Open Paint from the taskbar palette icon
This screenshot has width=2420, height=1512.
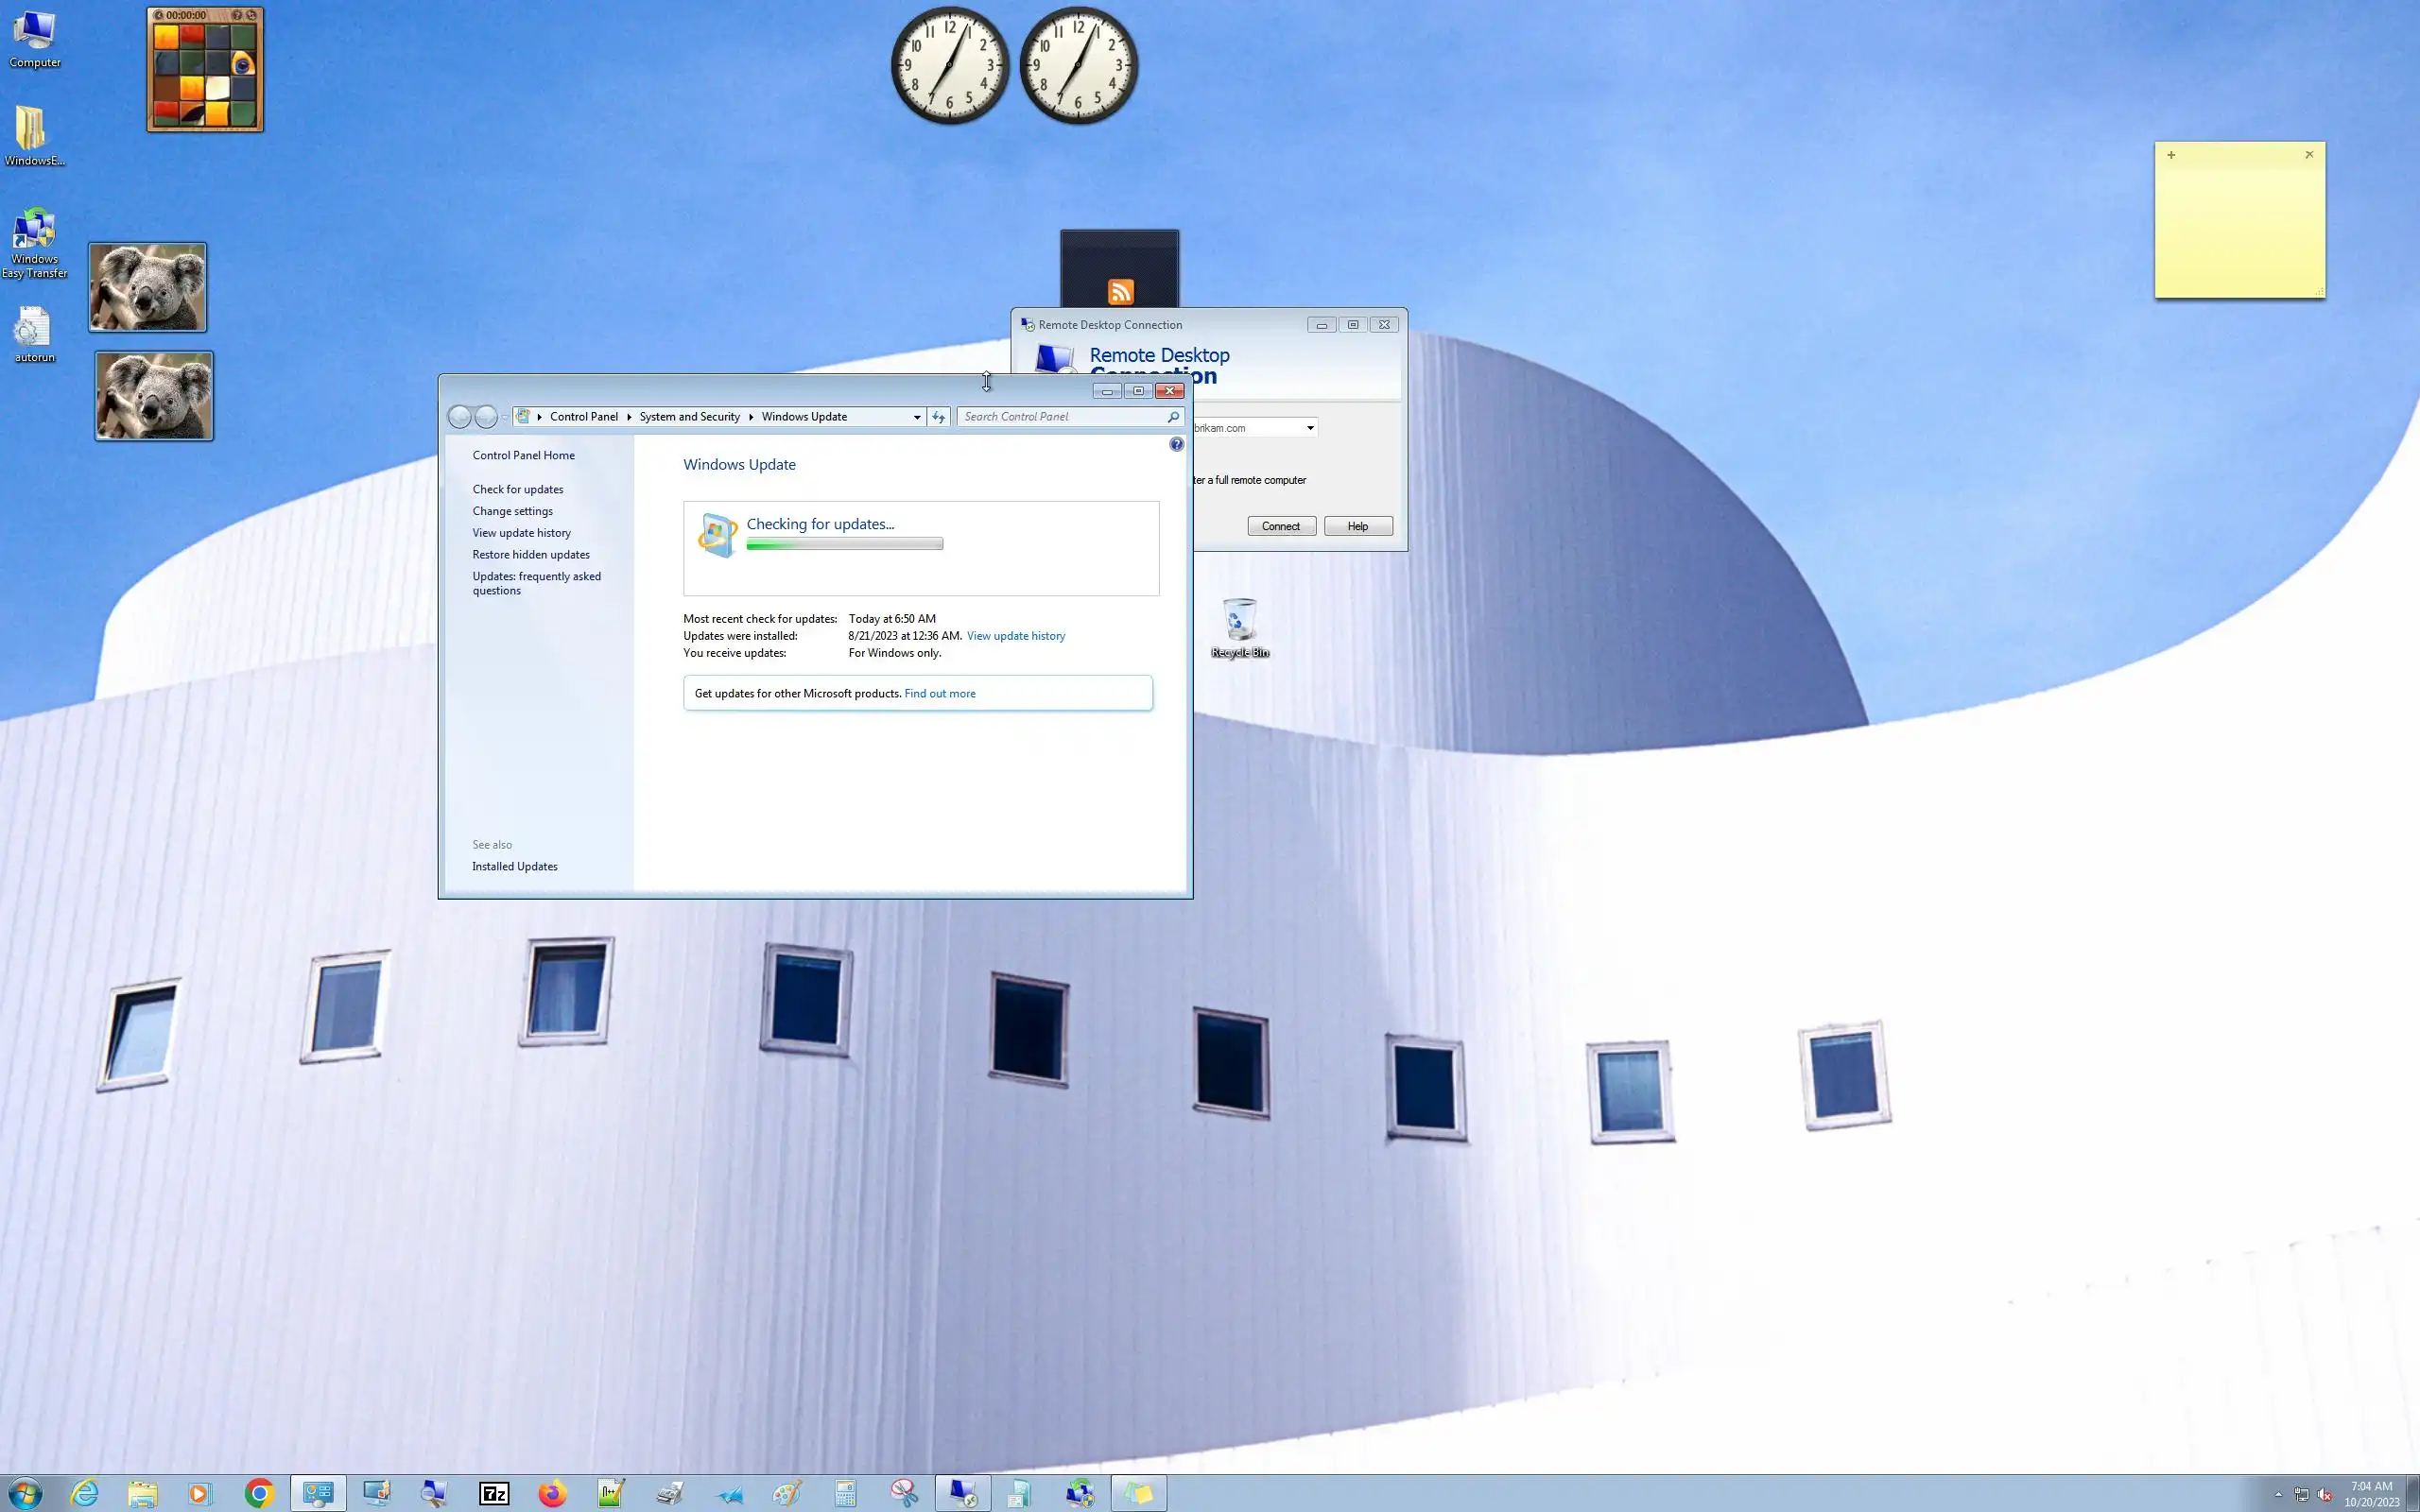click(x=787, y=1493)
